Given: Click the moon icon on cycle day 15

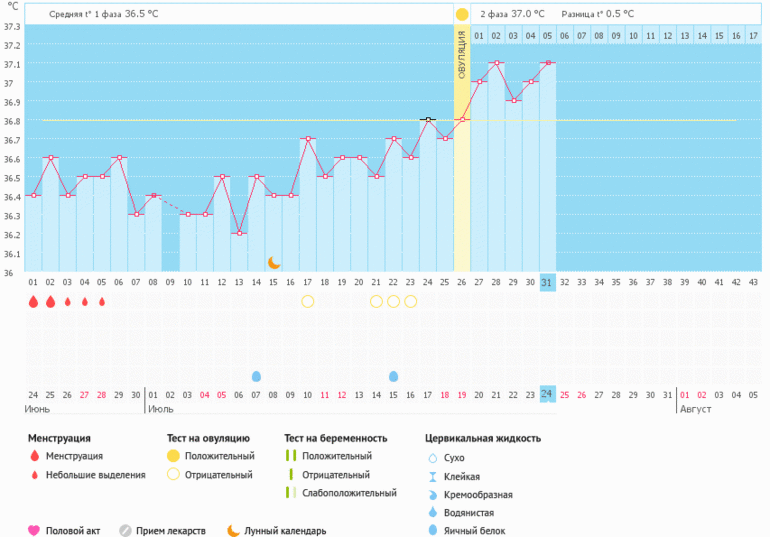Looking at the screenshot, I should [274, 262].
